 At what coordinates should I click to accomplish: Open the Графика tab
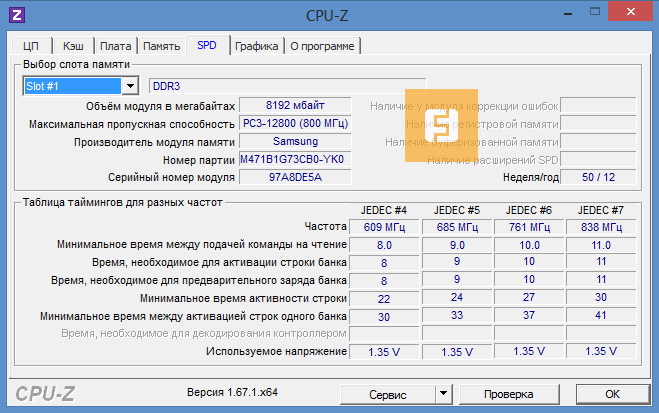click(257, 45)
